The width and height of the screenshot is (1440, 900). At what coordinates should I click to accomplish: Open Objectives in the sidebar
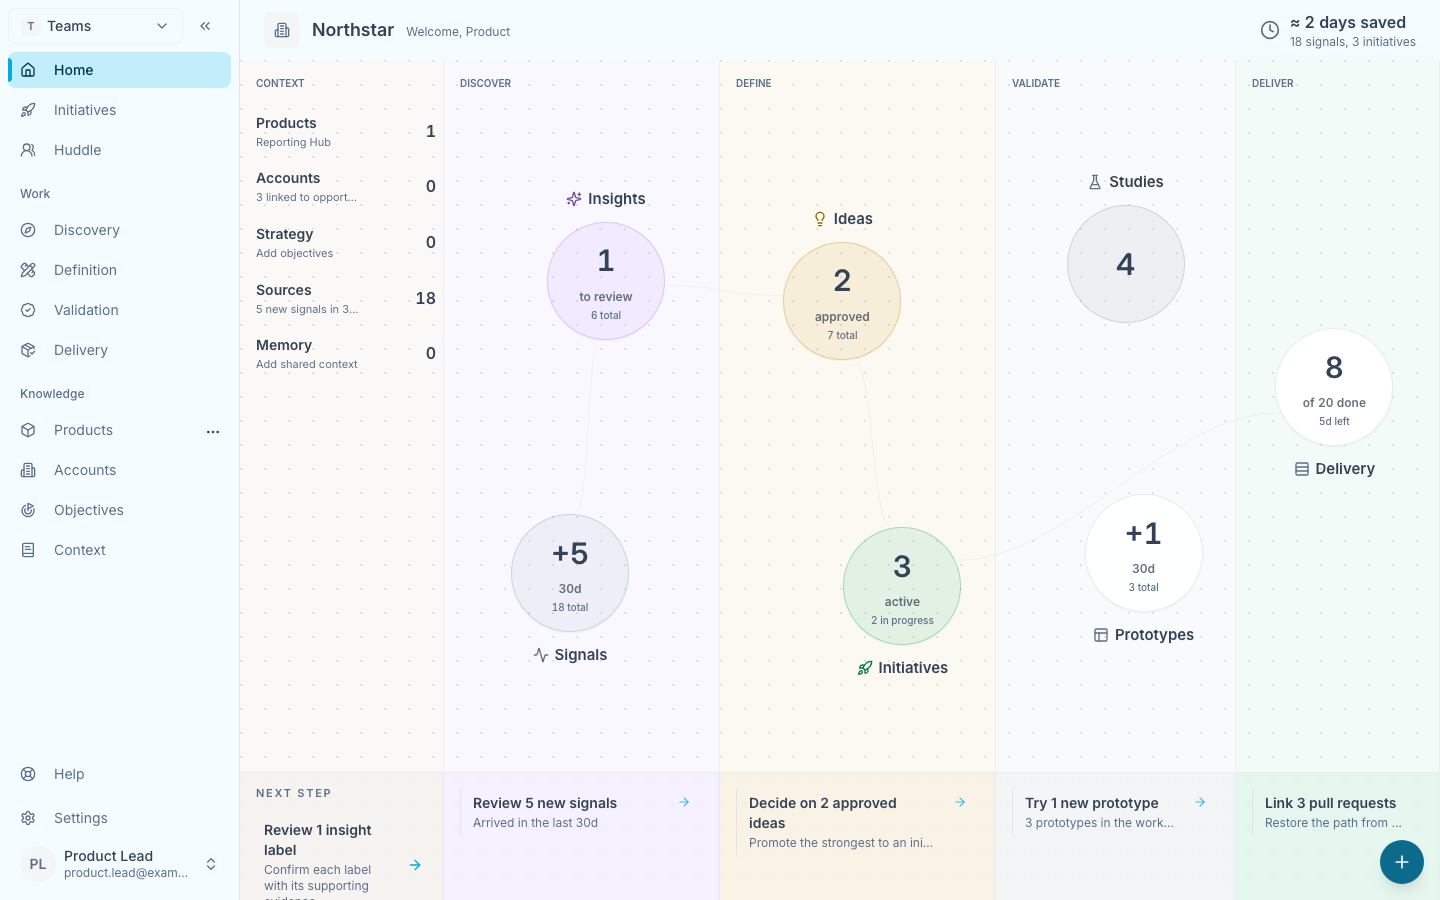(119, 510)
